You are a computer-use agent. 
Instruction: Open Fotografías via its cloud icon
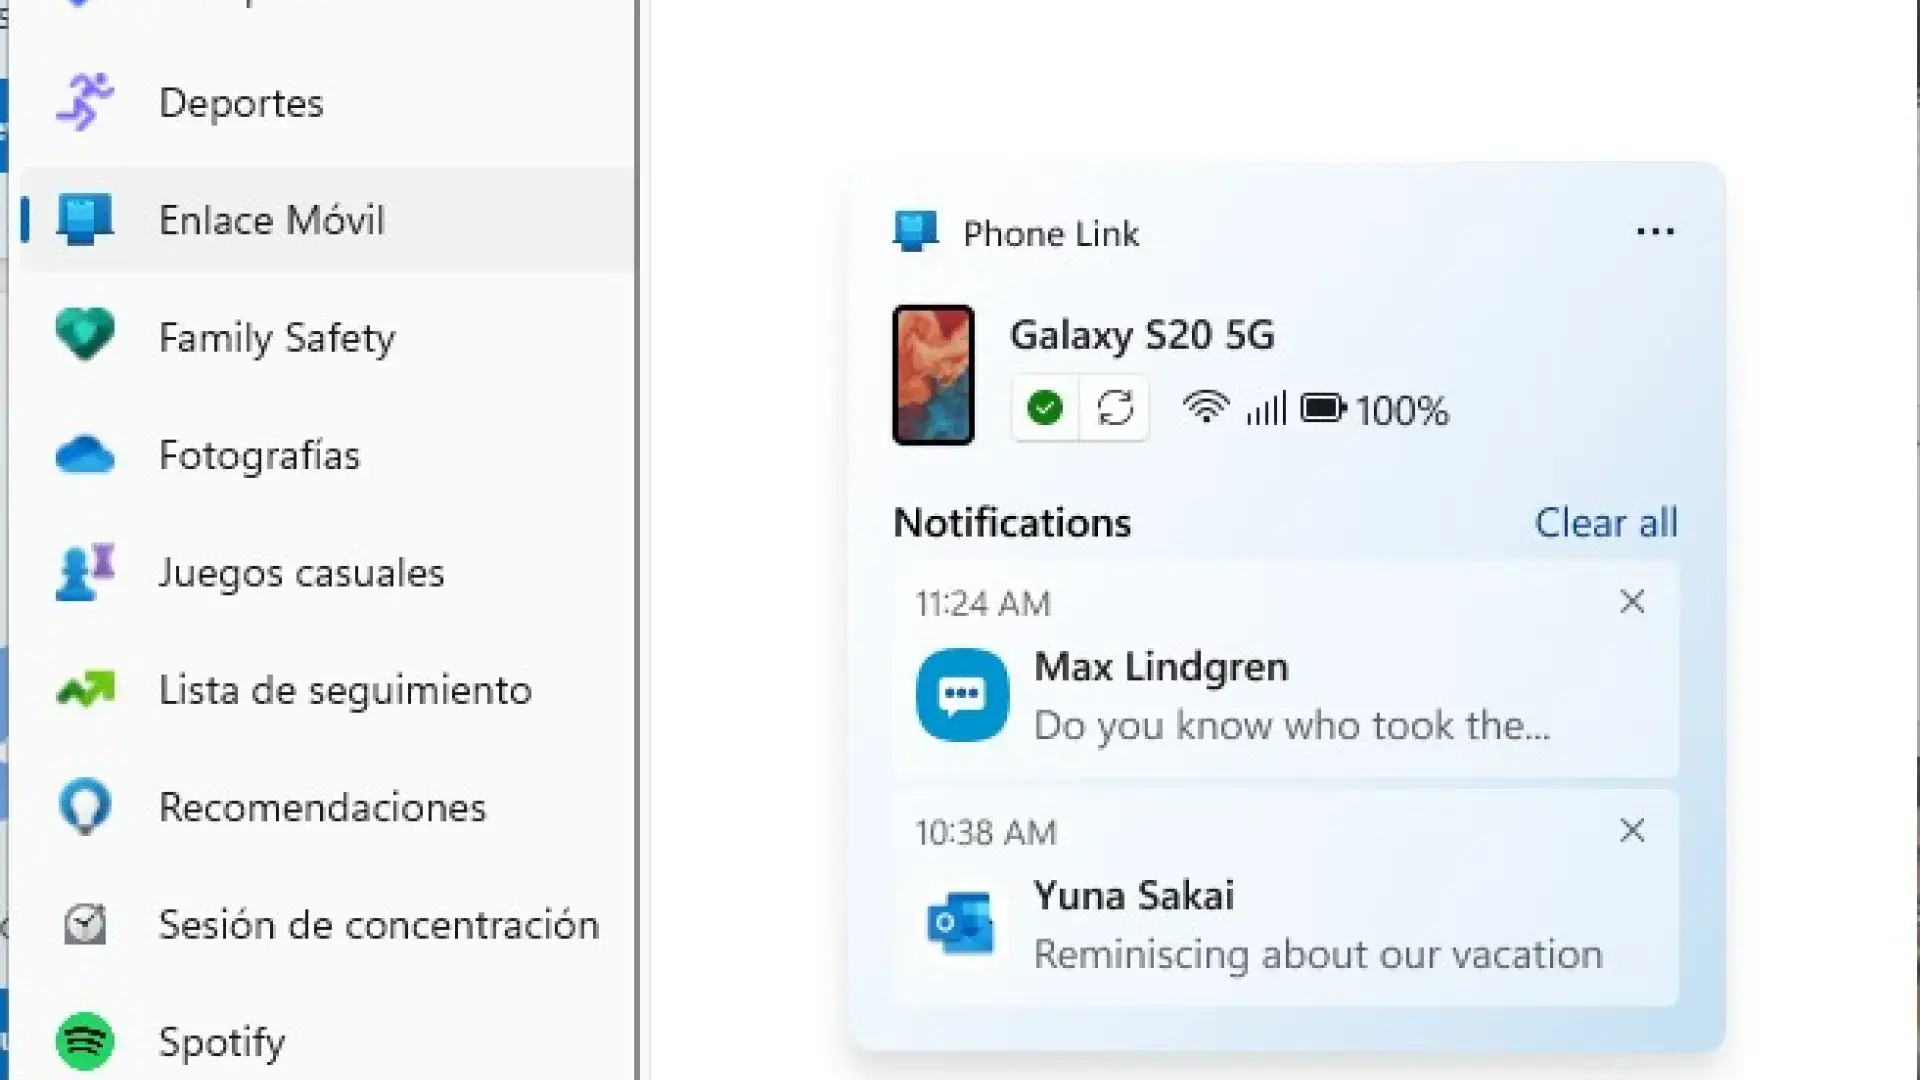[x=85, y=455]
